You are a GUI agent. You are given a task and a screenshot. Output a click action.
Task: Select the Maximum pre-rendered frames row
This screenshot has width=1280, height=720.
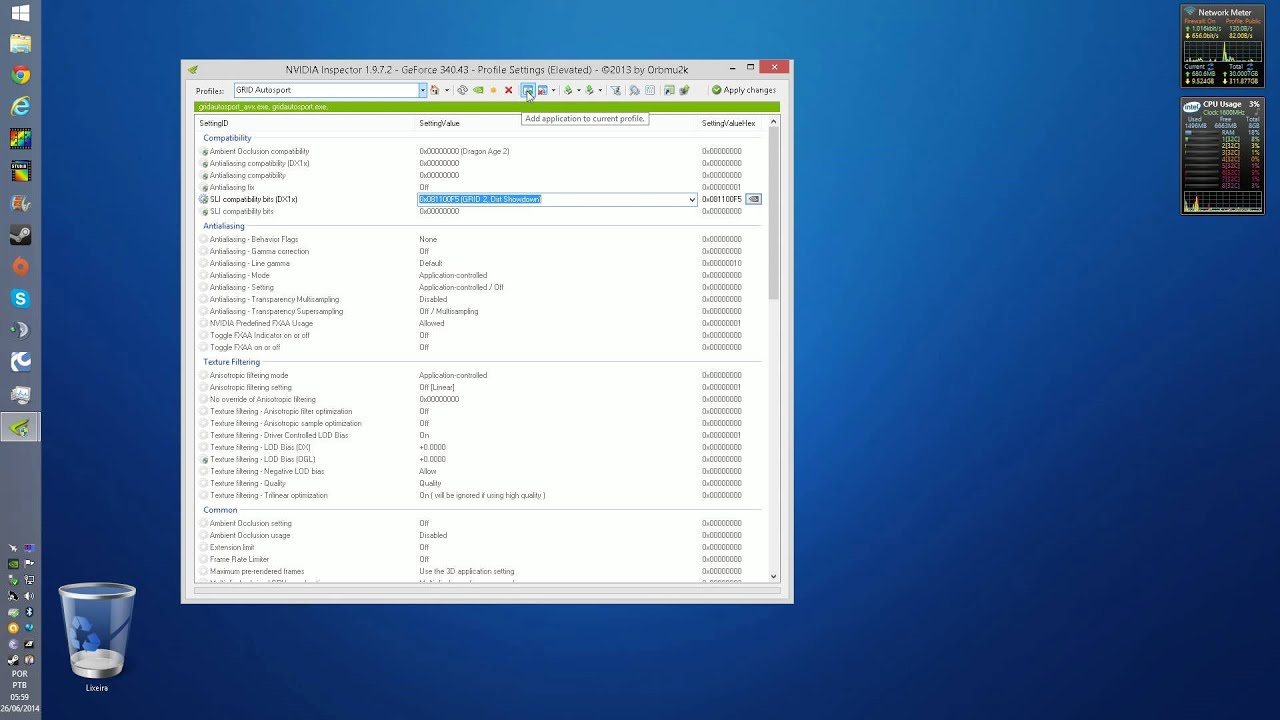(481, 571)
